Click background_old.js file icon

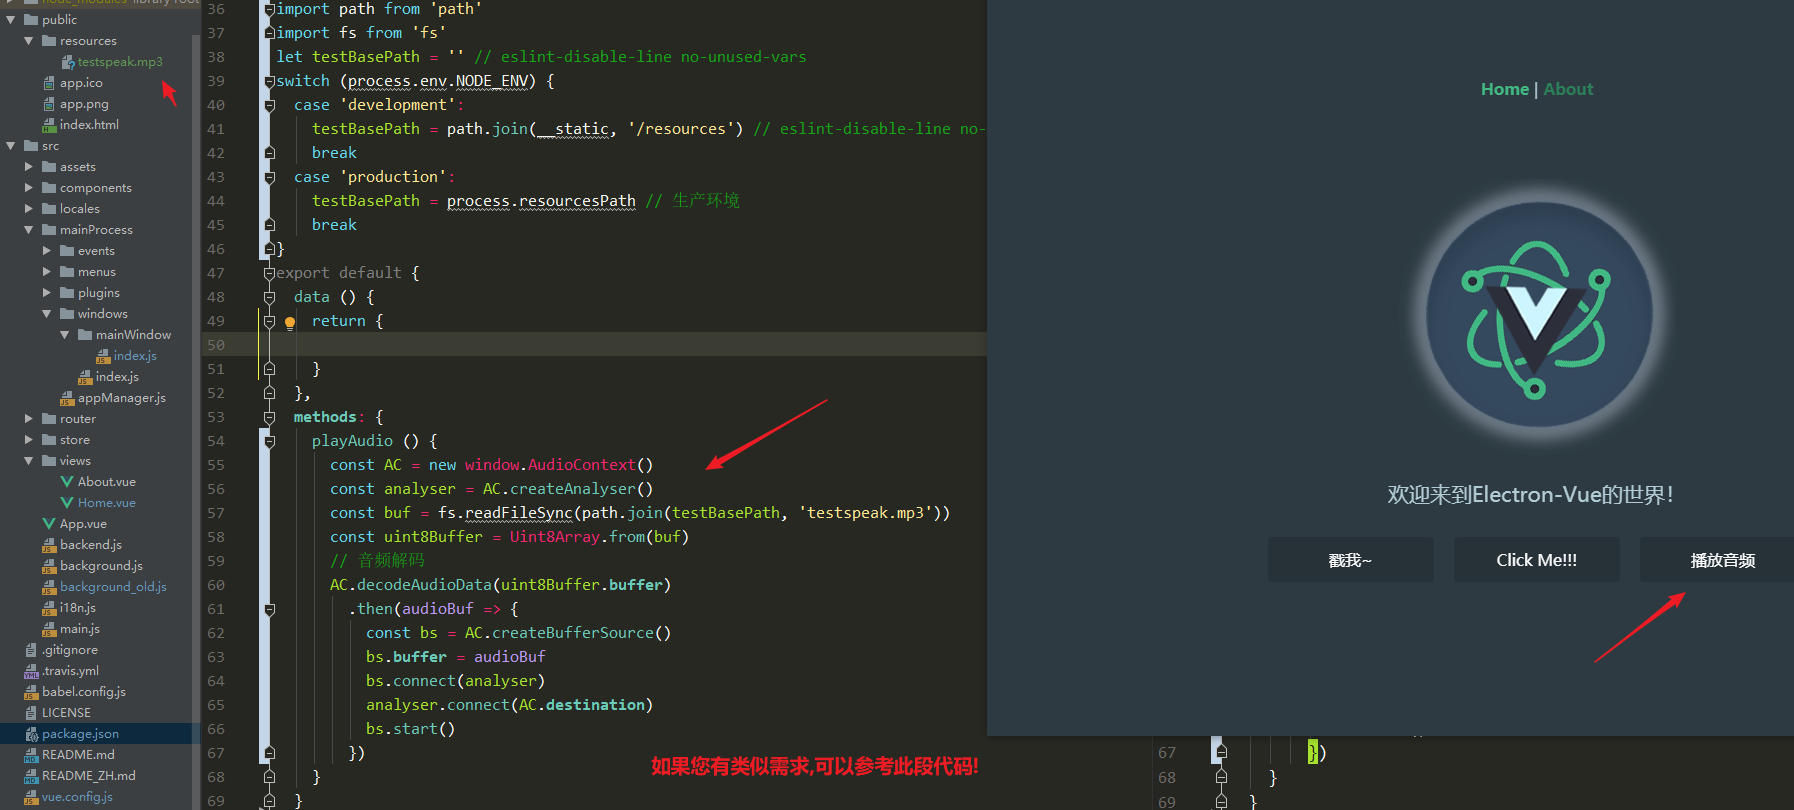pos(49,587)
